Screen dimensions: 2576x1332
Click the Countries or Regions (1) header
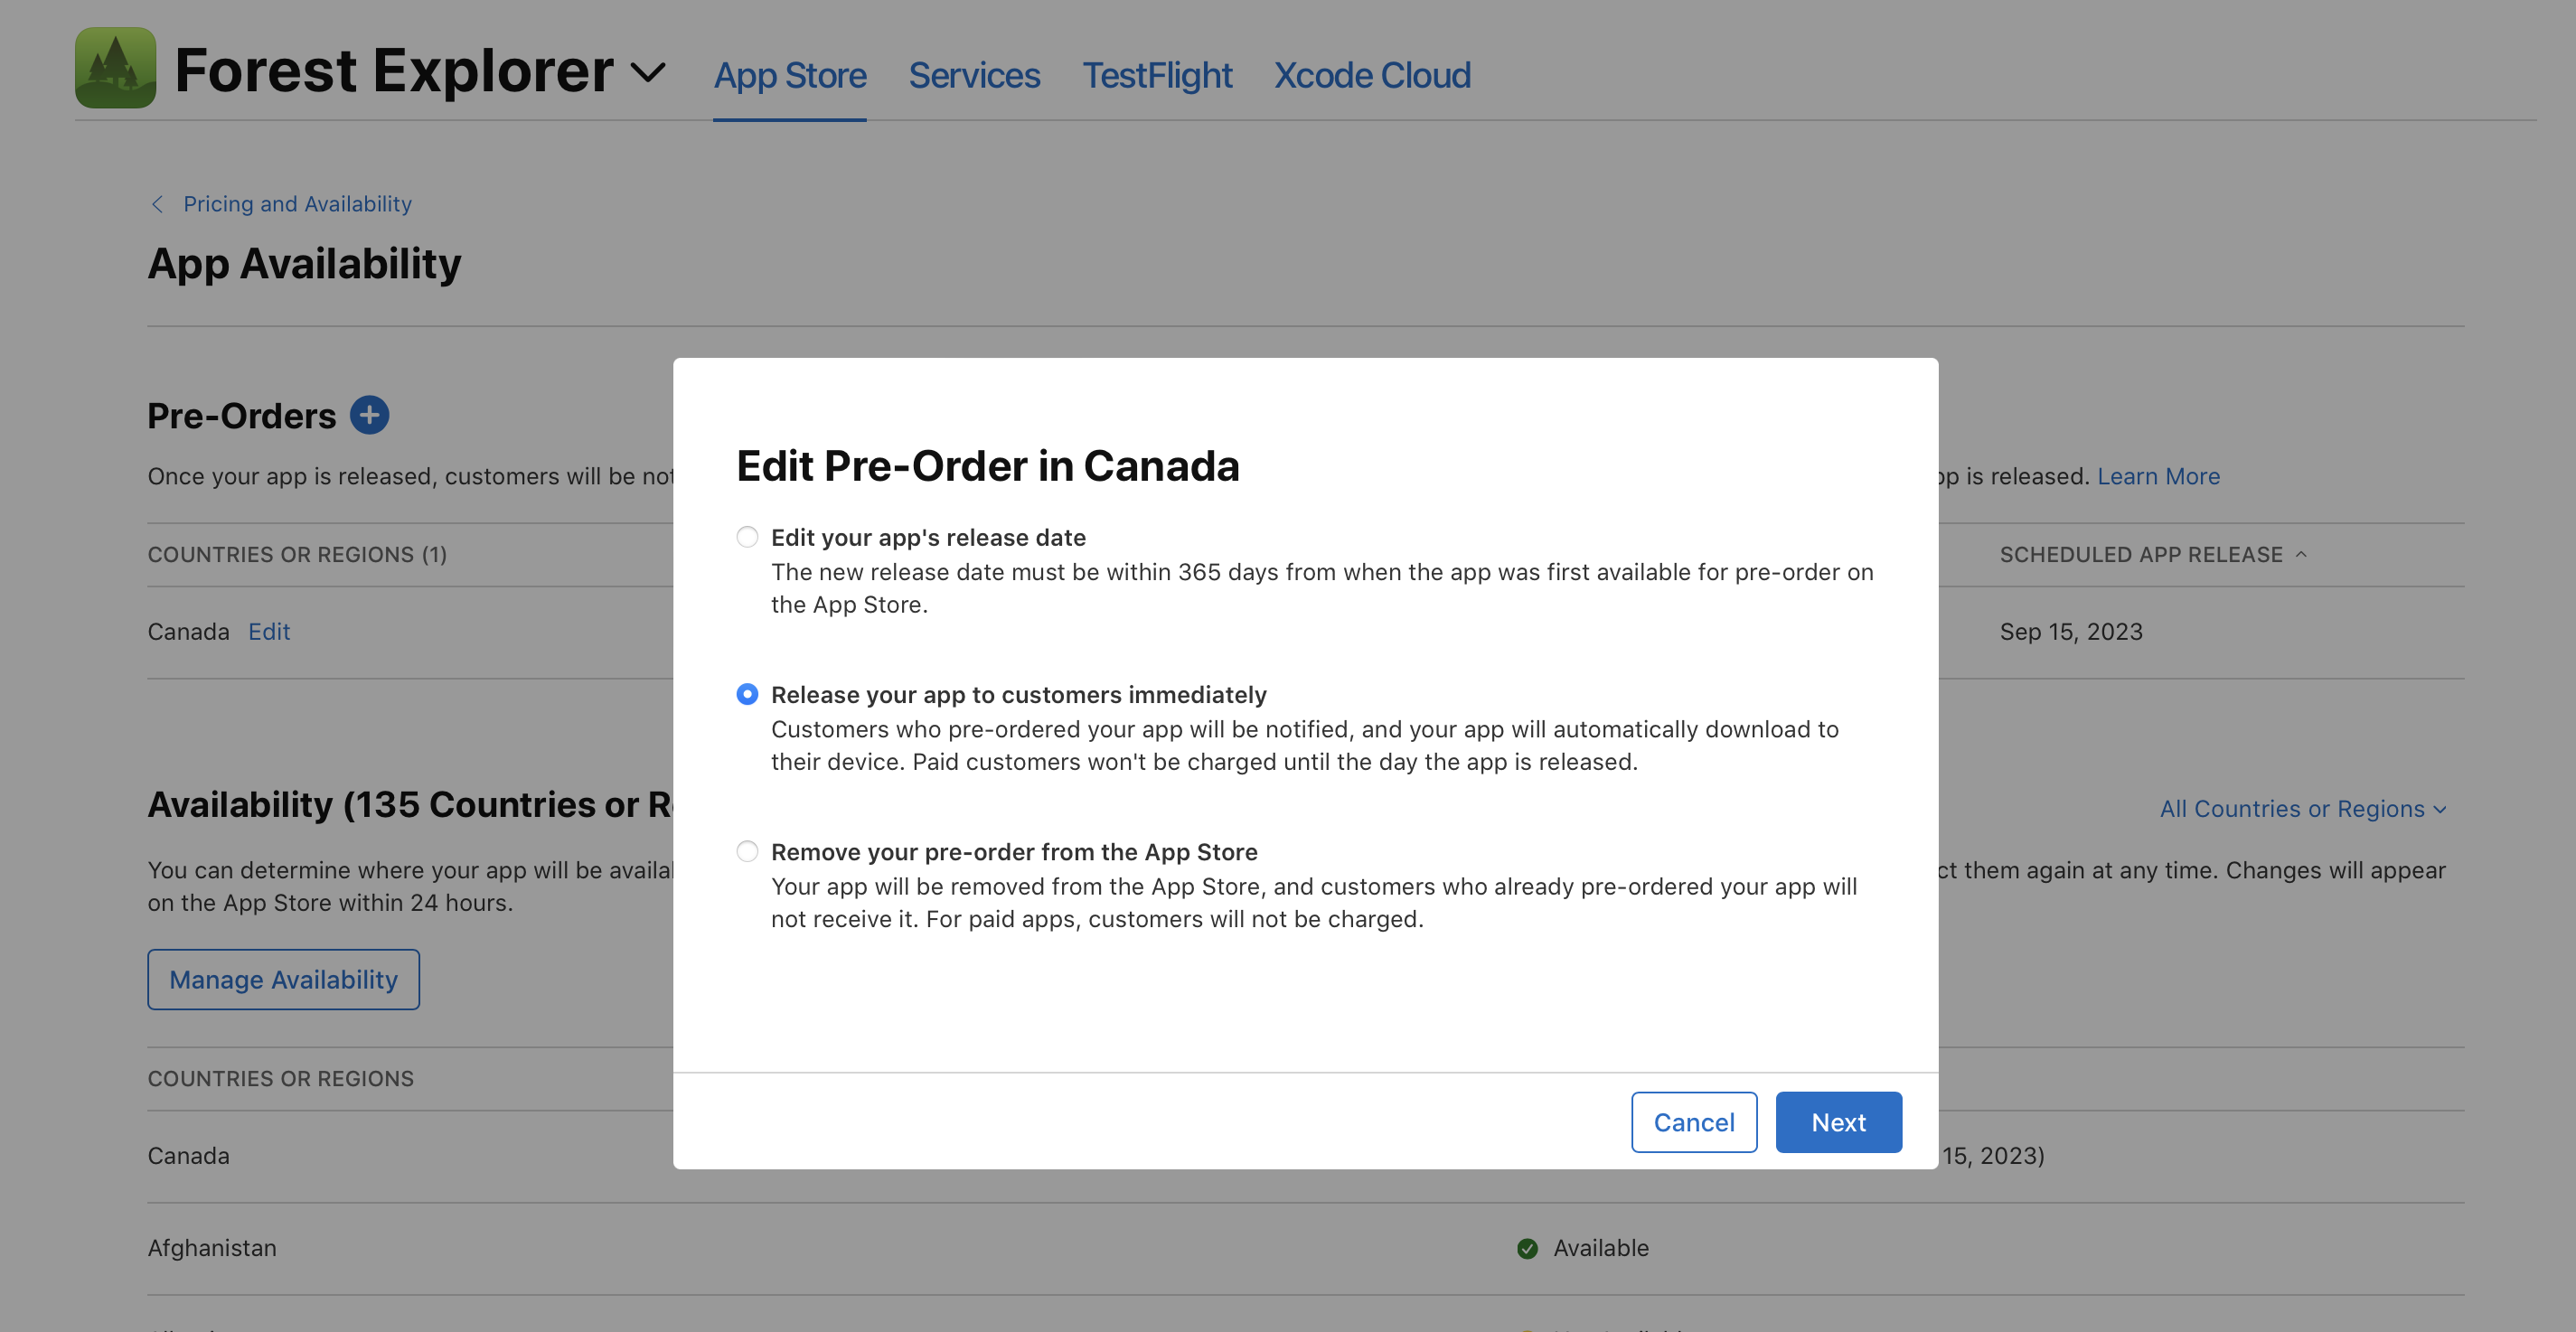pyautogui.click(x=297, y=554)
